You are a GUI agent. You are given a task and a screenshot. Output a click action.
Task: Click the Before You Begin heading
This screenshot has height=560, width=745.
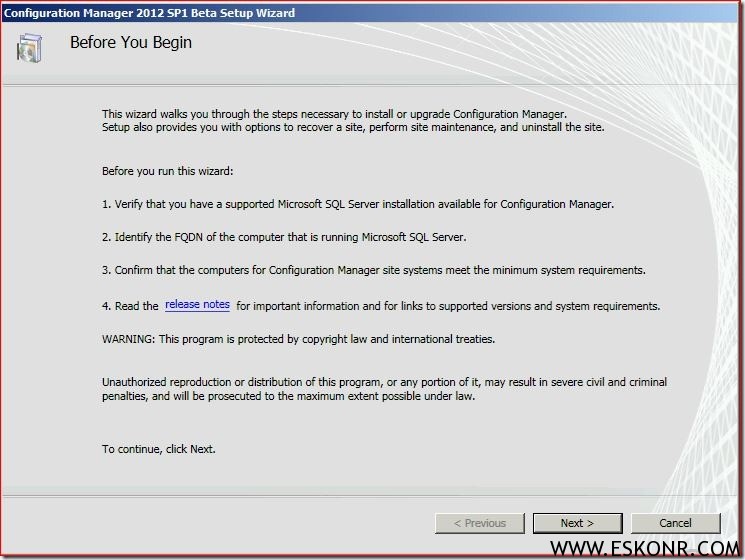click(131, 42)
